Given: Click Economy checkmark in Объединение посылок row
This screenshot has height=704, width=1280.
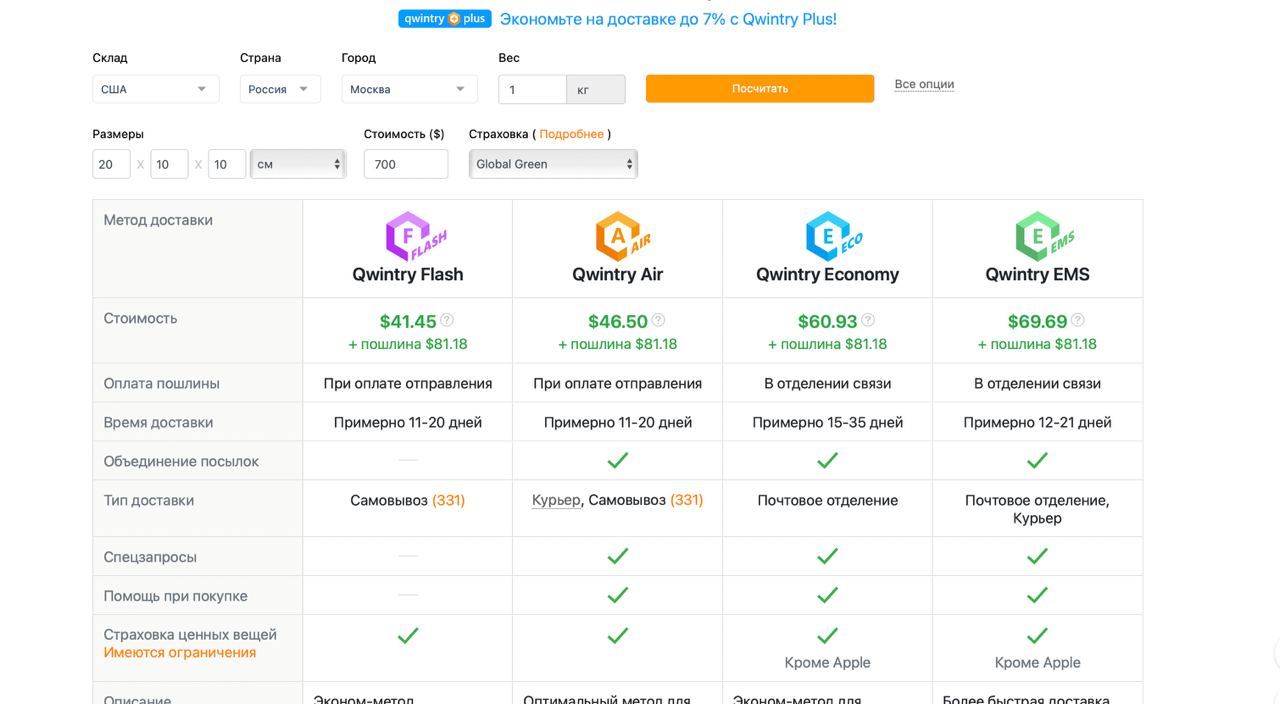Looking at the screenshot, I should click(827, 460).
